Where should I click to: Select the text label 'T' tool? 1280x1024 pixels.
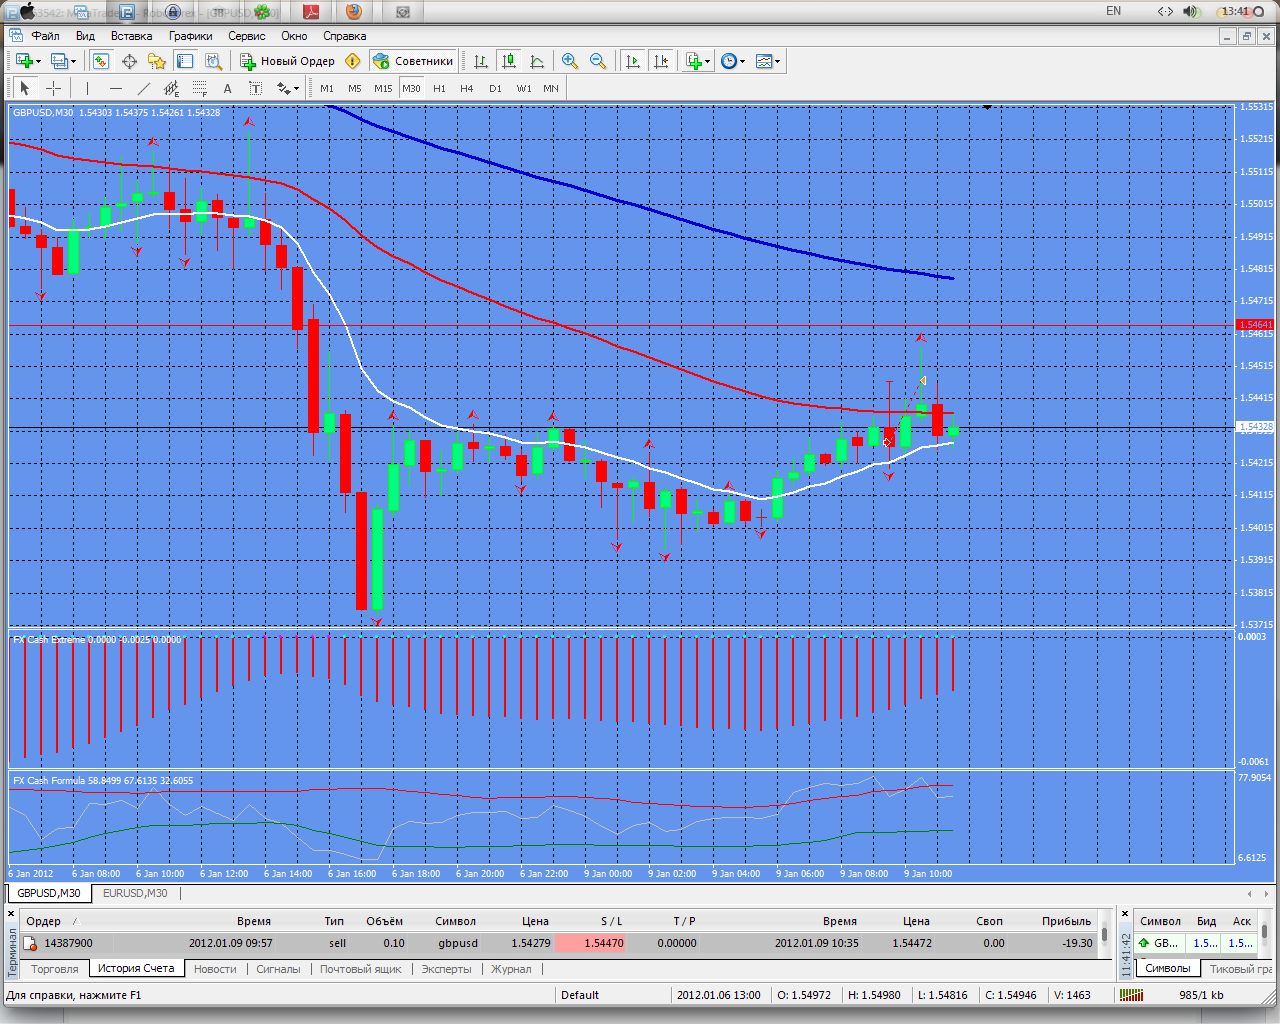coord(256,88)
